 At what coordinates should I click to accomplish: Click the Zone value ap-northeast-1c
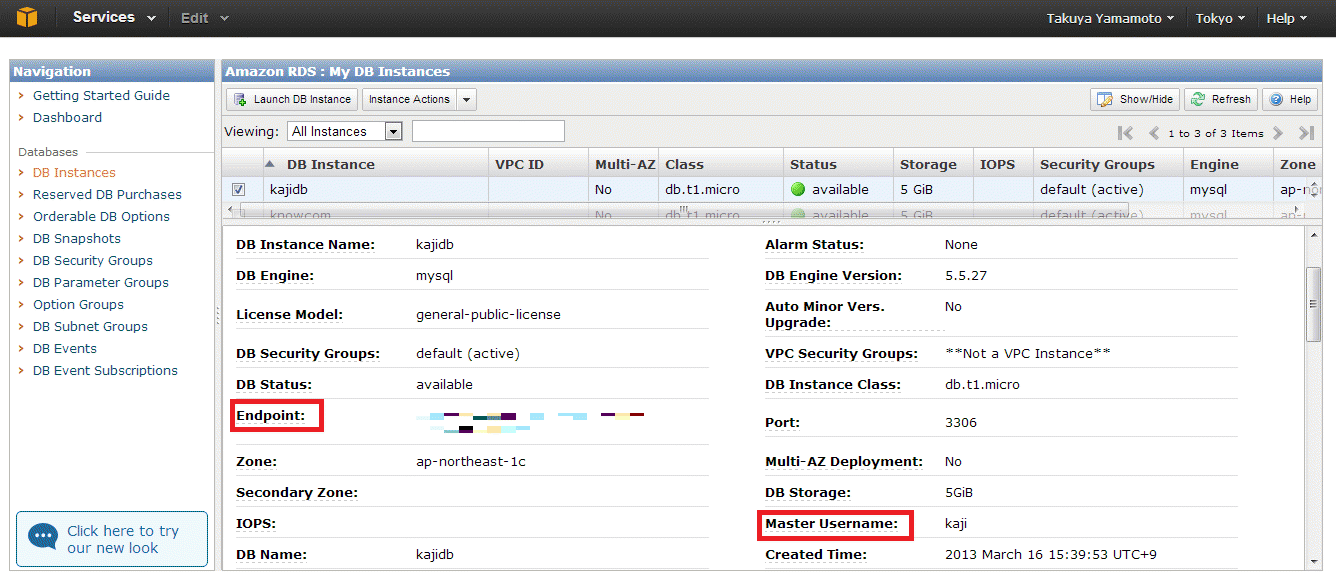pos(471,462)
